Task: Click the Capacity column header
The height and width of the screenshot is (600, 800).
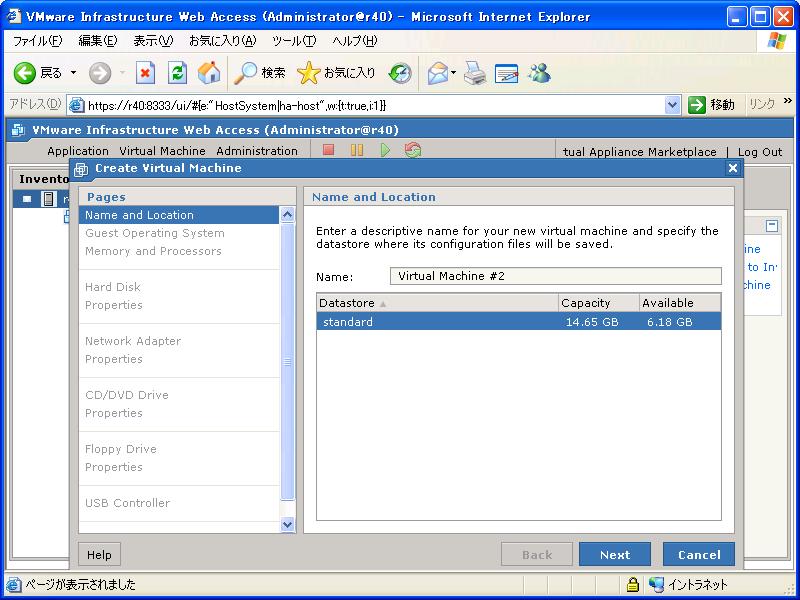Action: click(598, 303)
